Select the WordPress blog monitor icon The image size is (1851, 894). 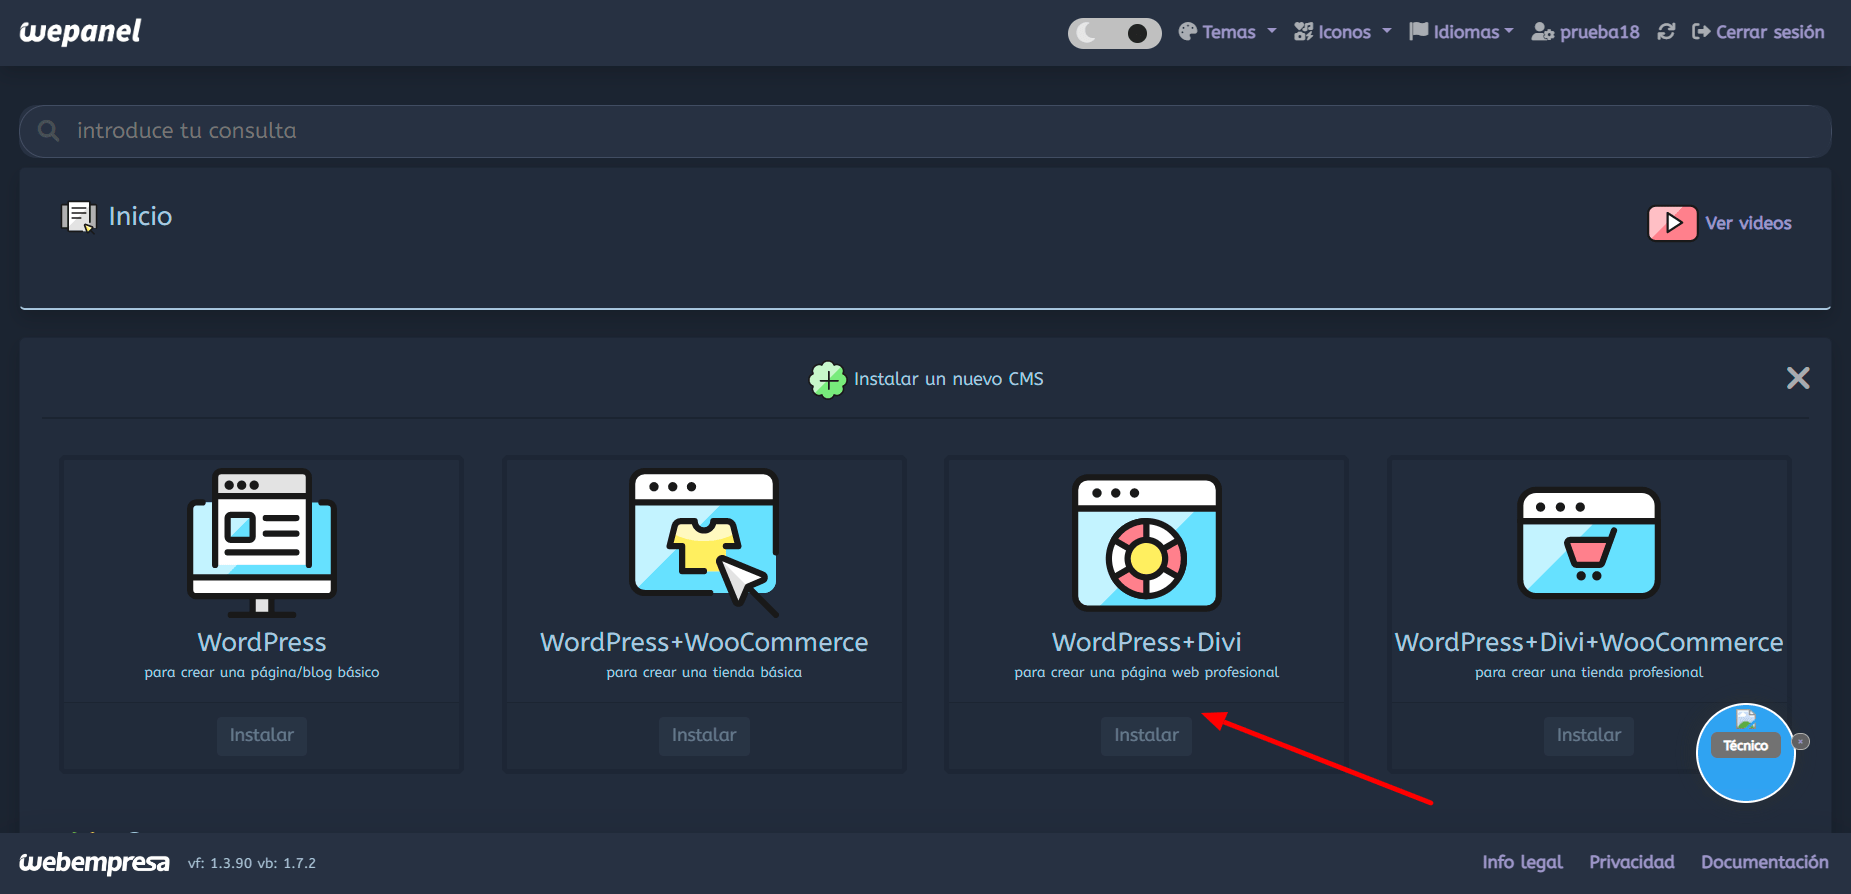coord(262,543)
